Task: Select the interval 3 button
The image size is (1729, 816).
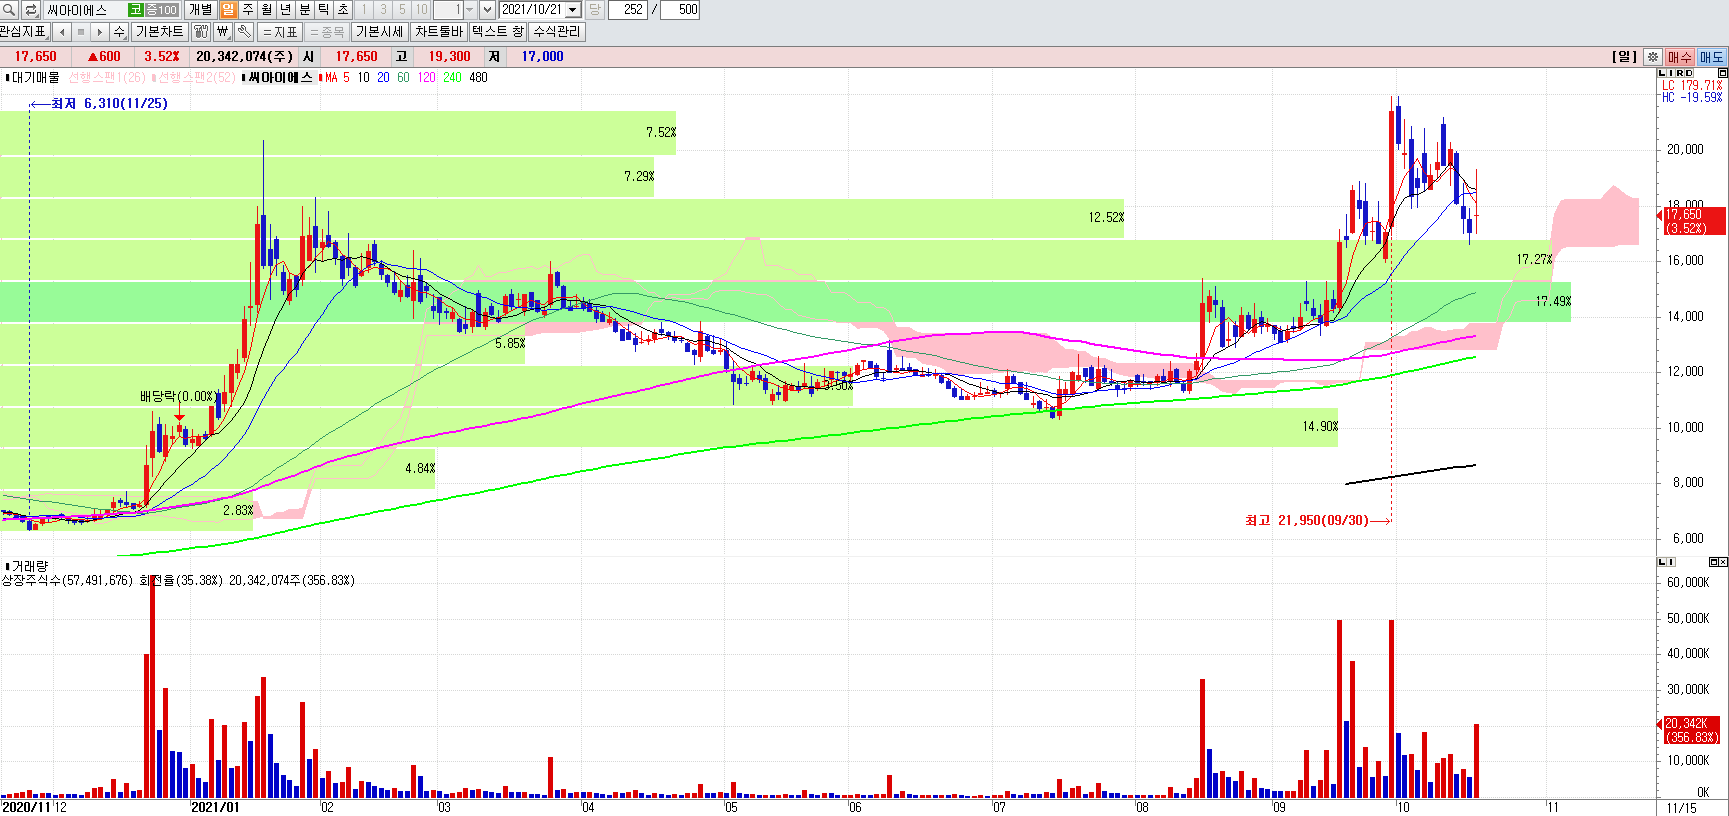Action: (383, 10)
